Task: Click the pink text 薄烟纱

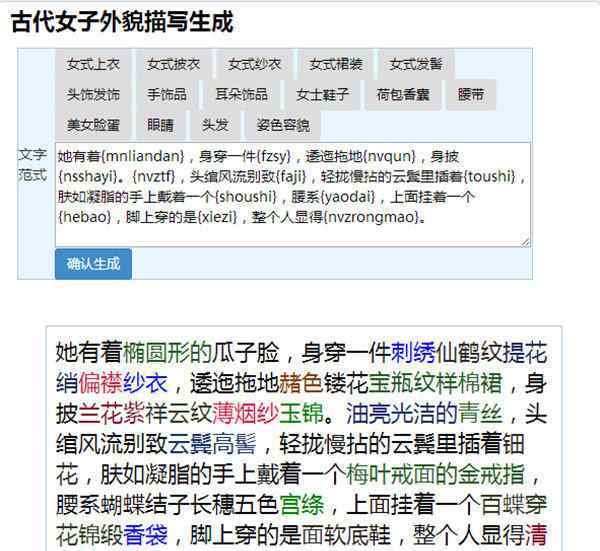Action: pos(245,414)
